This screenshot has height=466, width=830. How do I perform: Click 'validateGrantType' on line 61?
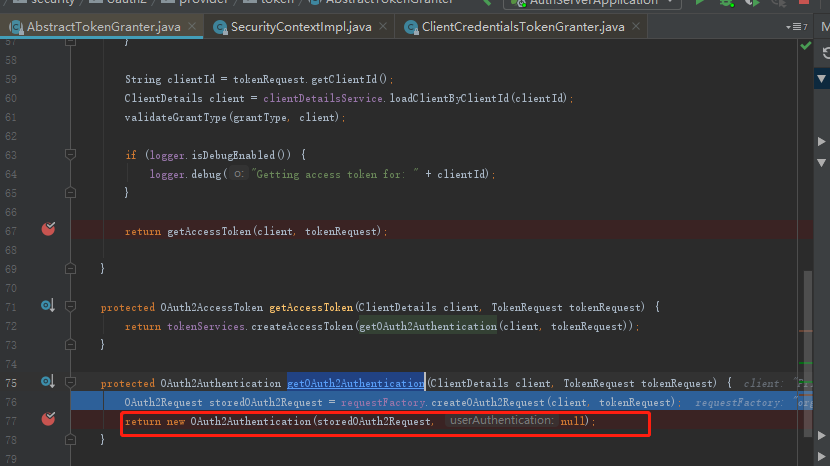[x=175, y=117]
